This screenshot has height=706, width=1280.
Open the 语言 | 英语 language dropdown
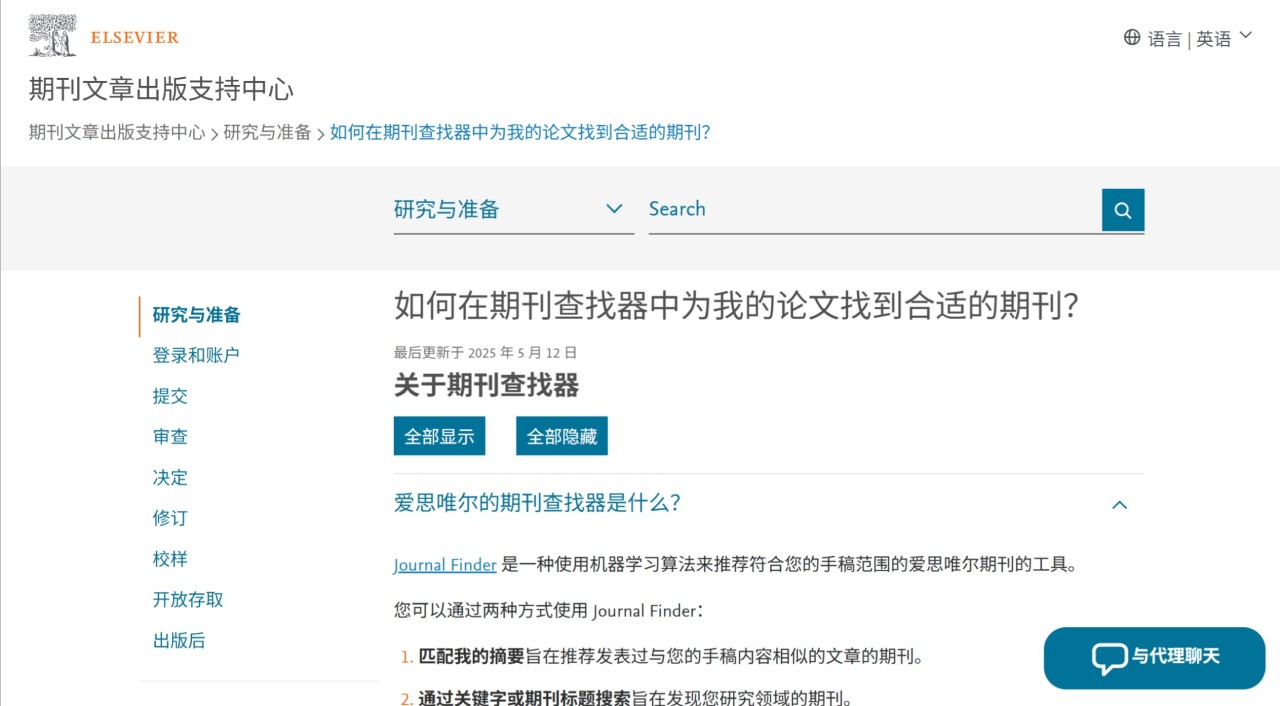coord(1188,38)
